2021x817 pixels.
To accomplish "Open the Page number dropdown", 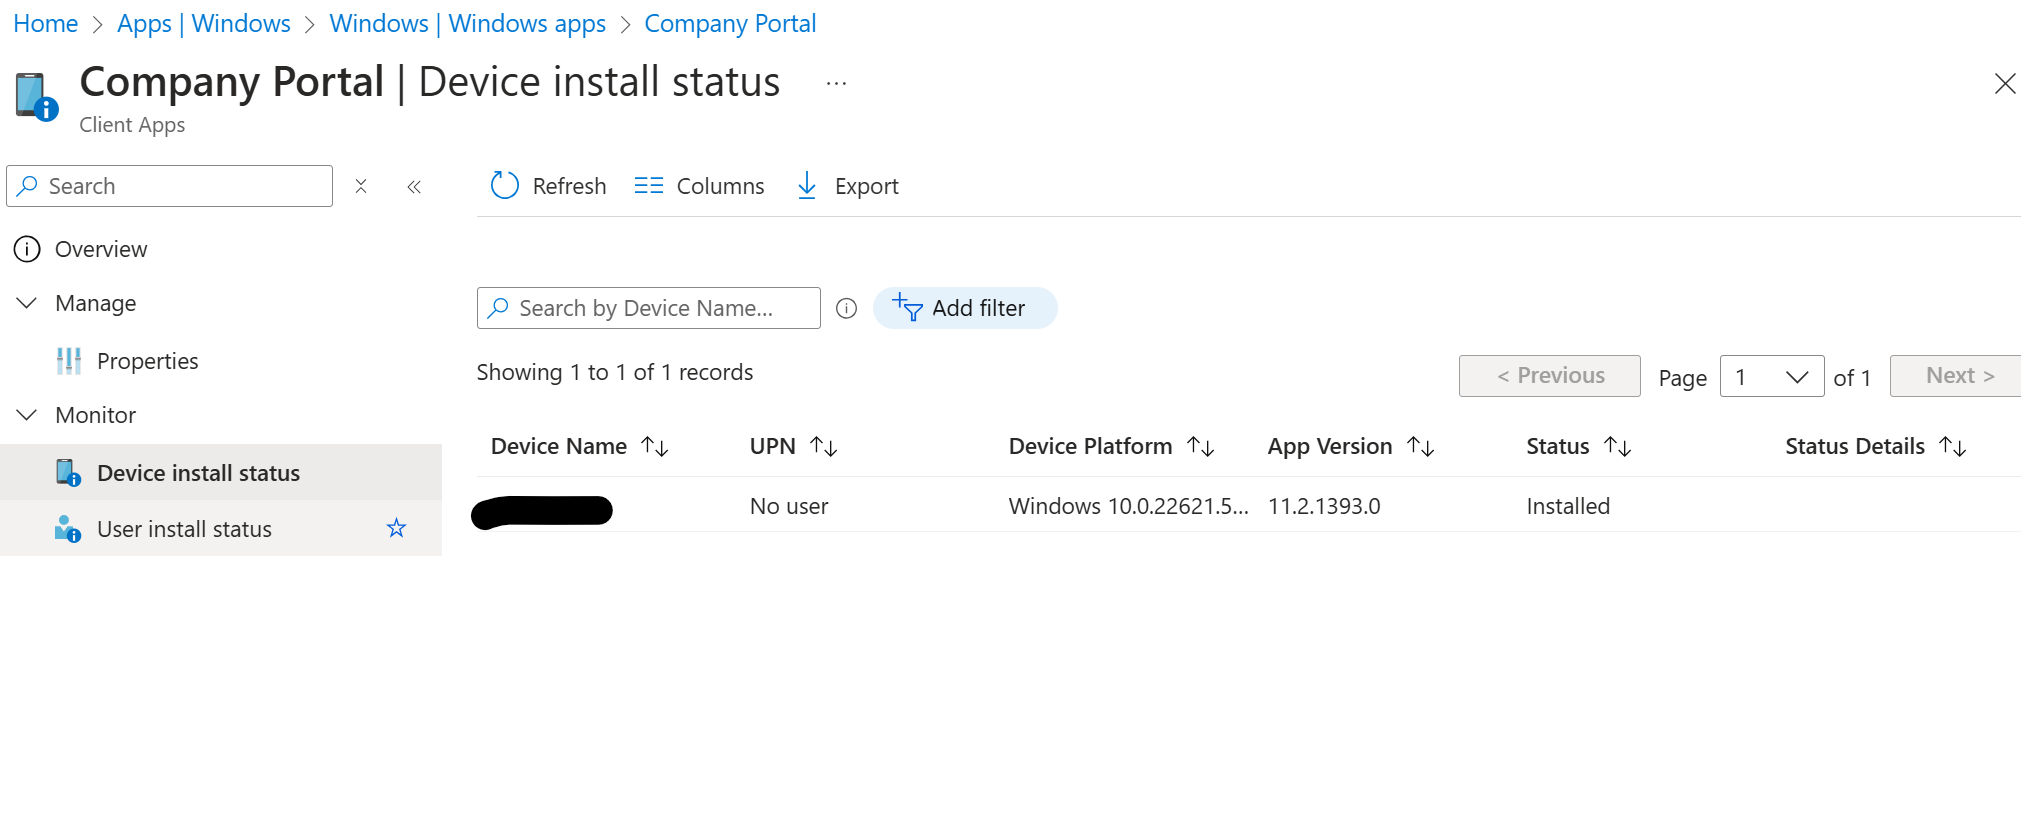I will click(x=1772, y=376).
